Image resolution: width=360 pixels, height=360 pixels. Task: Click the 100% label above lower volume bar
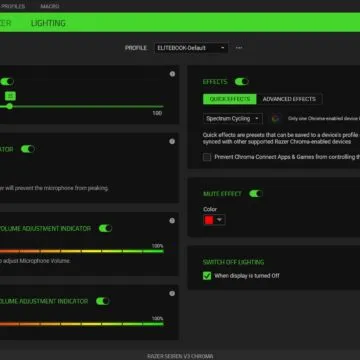[x=158, y=319]
